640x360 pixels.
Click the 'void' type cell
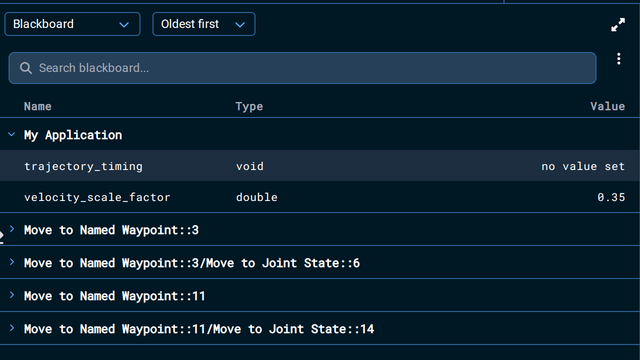coord(250,167)
